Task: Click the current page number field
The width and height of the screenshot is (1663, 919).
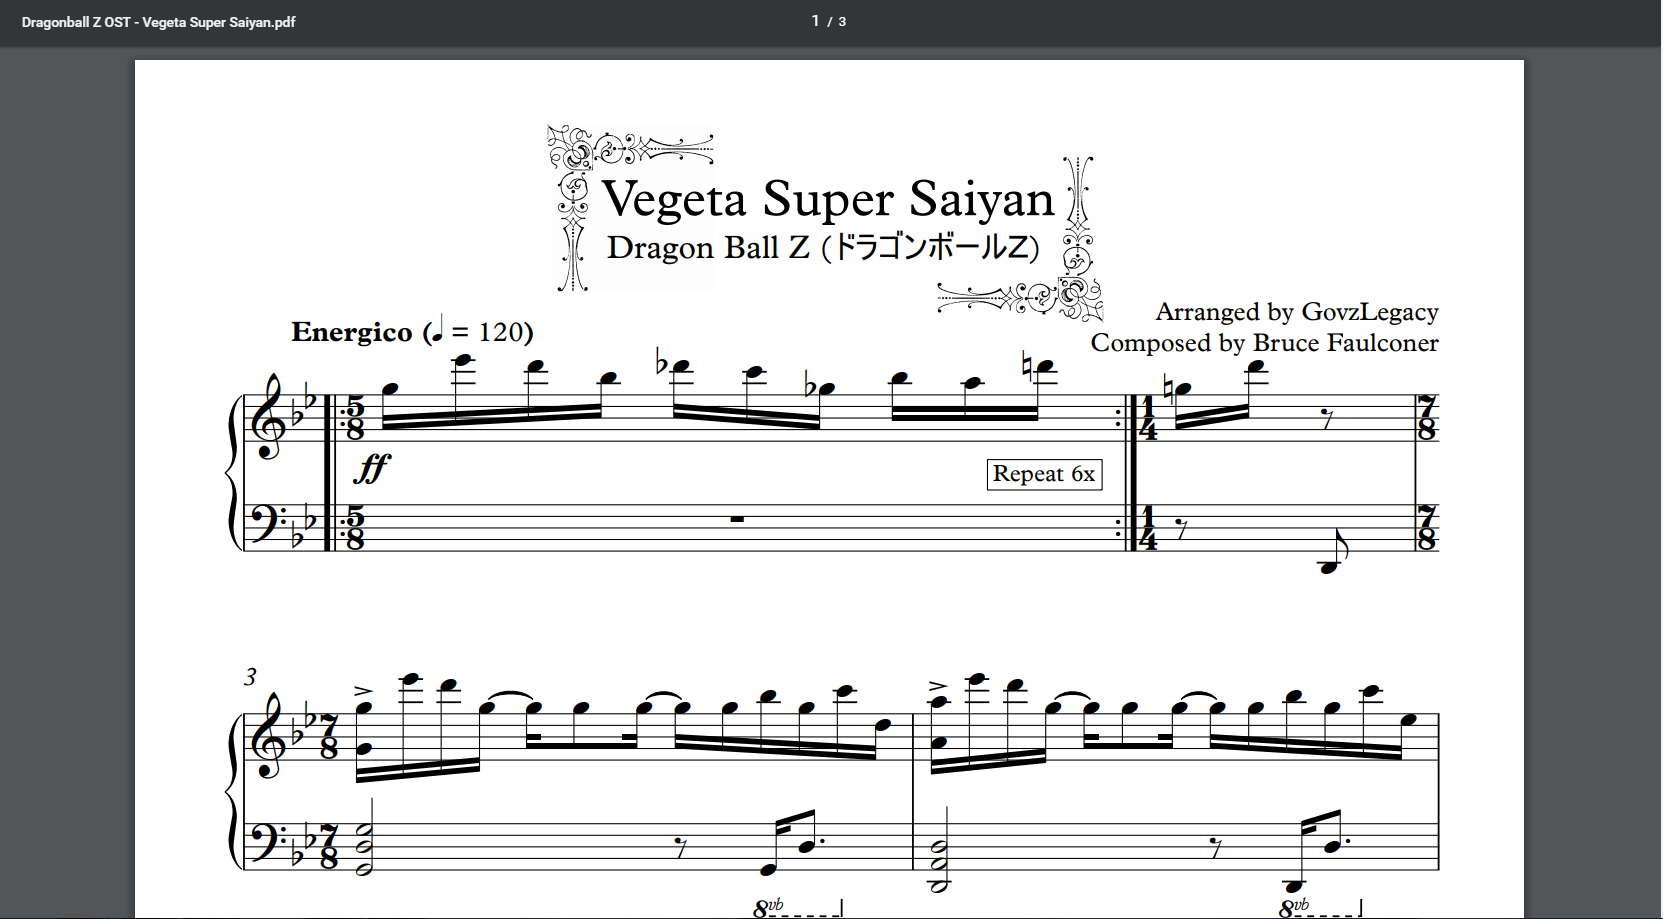Action: tap(816, 21)
